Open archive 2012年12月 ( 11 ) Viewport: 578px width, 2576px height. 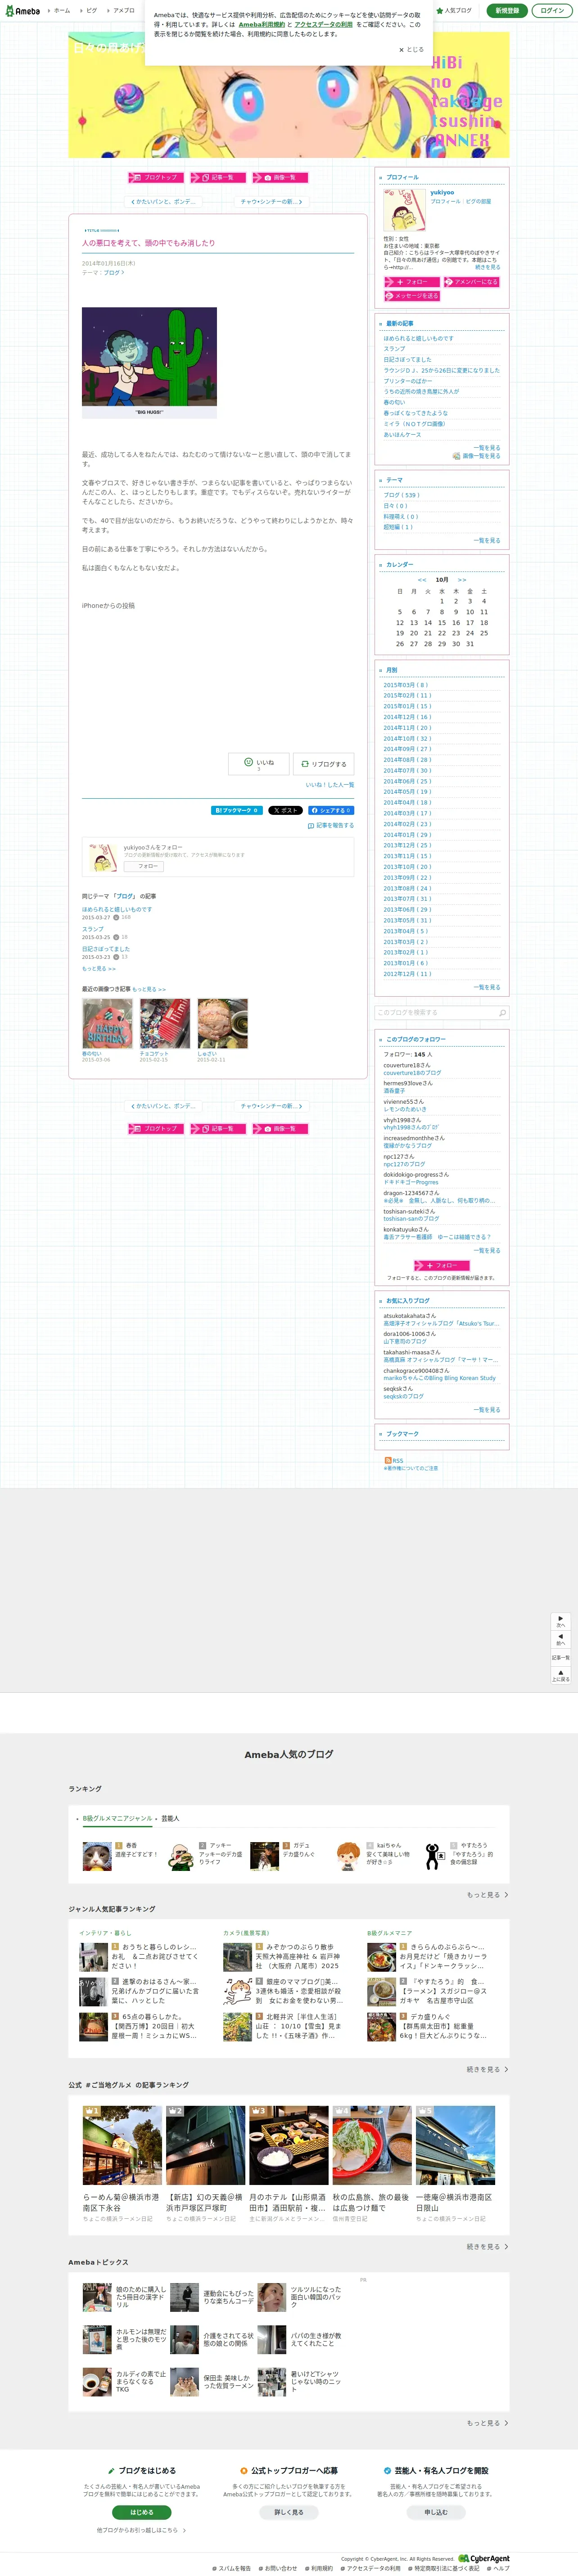pyautogui.click(x=407, y=974)
